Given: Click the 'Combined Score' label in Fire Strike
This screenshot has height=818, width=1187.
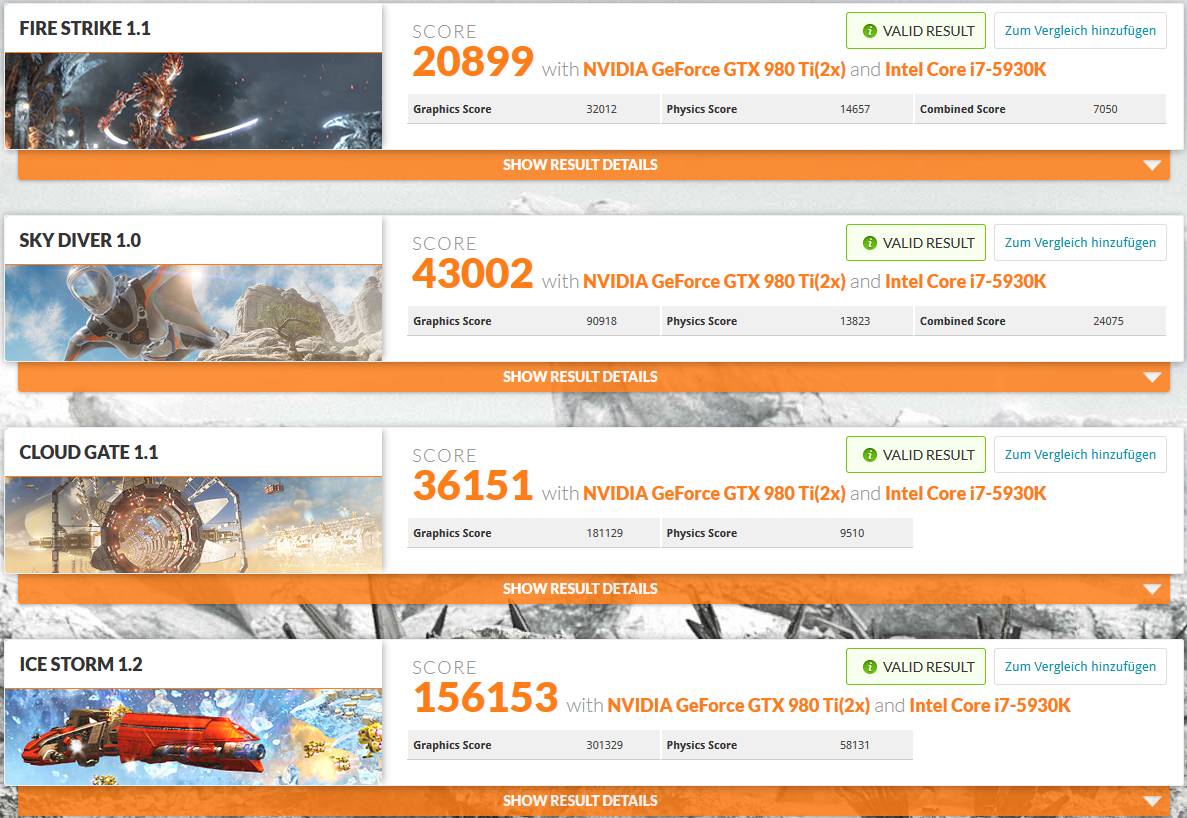Looking at the screenshot, I should tap(962, 109).
